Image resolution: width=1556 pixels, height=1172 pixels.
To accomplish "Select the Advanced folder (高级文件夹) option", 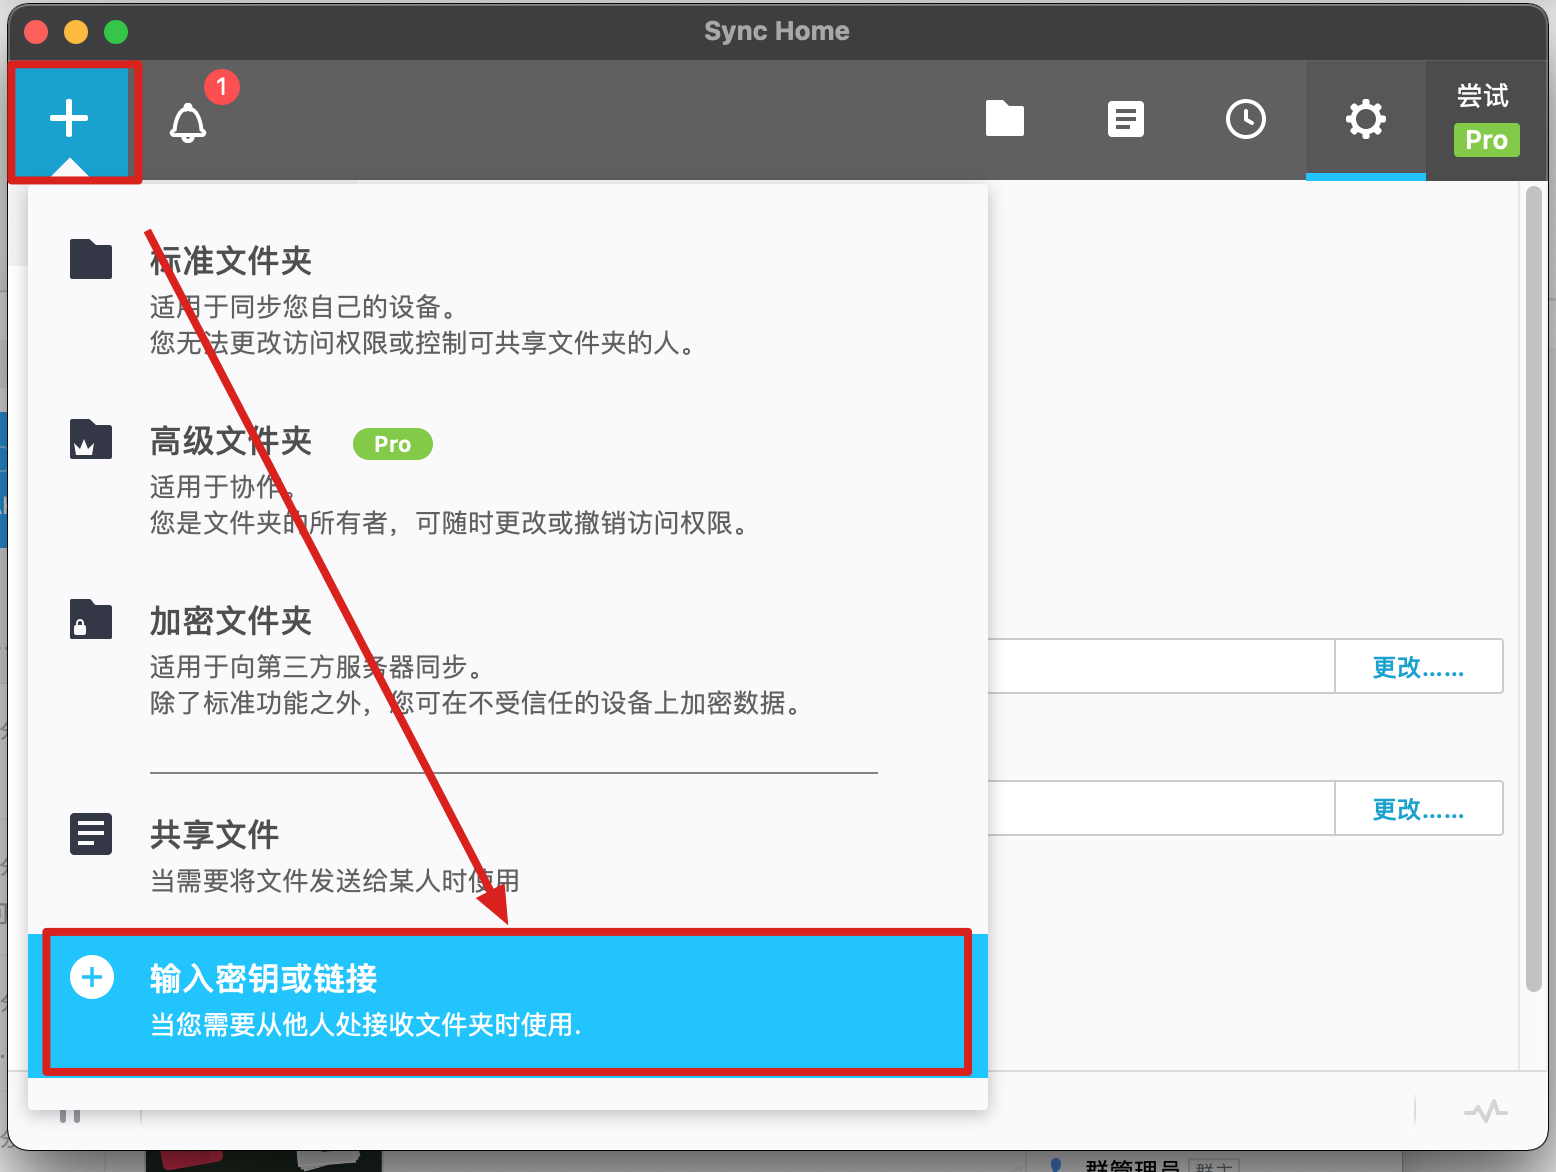I will [x=231, y=441].
